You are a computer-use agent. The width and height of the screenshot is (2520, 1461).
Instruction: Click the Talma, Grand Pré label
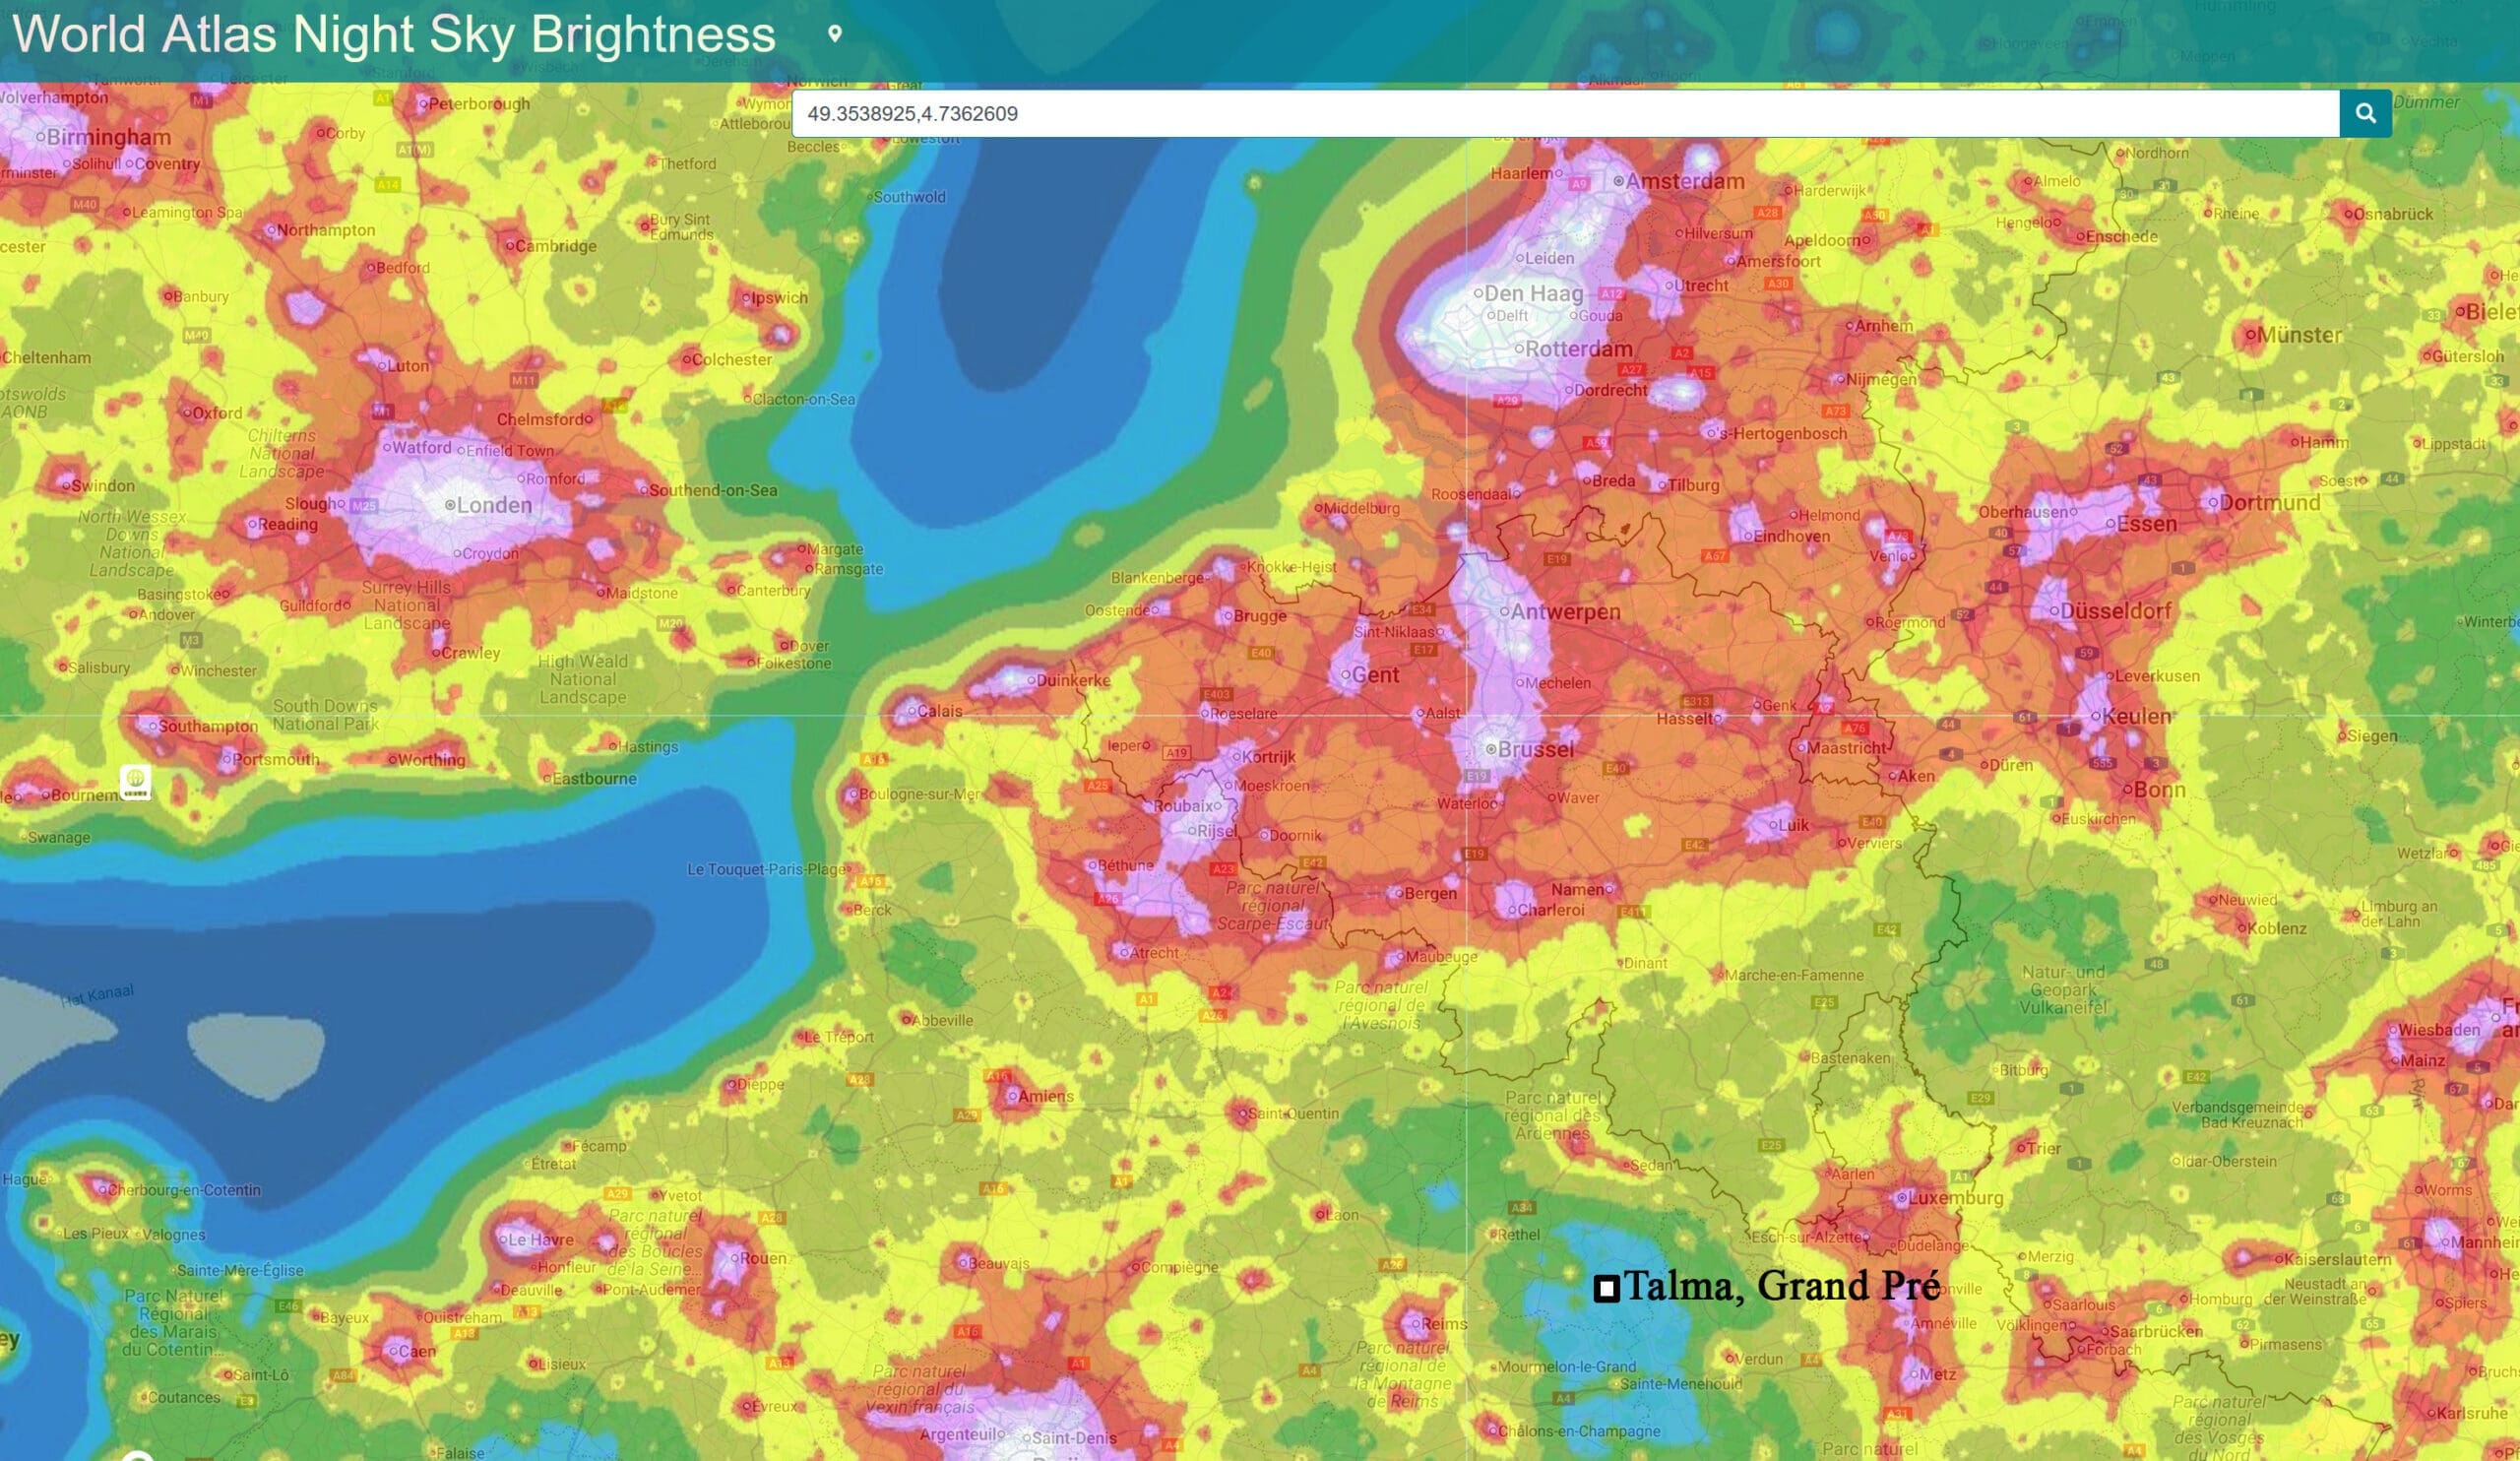(1782, 1286)
